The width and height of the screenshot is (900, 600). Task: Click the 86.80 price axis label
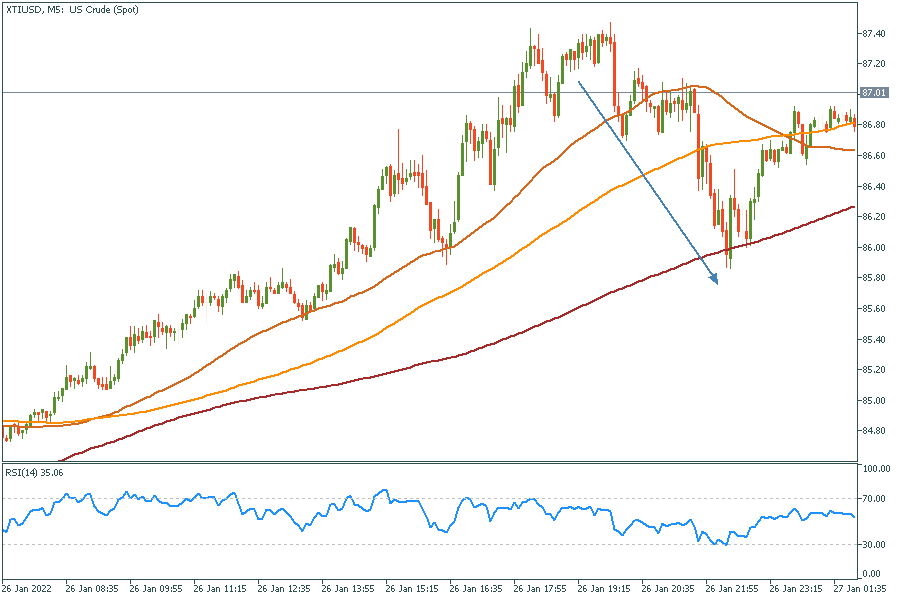click(x=874, y=125)
